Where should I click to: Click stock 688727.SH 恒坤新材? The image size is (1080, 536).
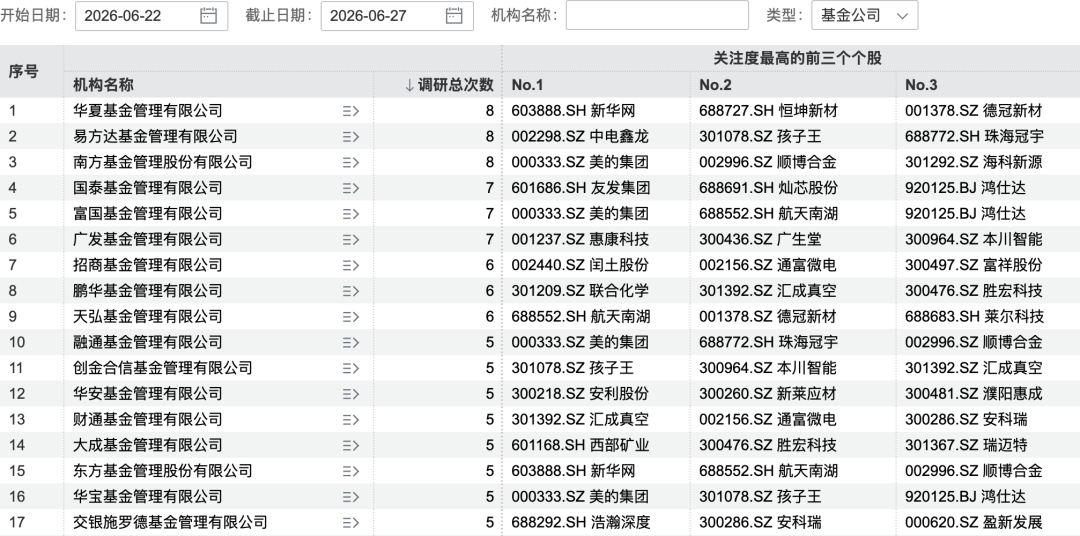pyautogui.click(x=768, y=111)
